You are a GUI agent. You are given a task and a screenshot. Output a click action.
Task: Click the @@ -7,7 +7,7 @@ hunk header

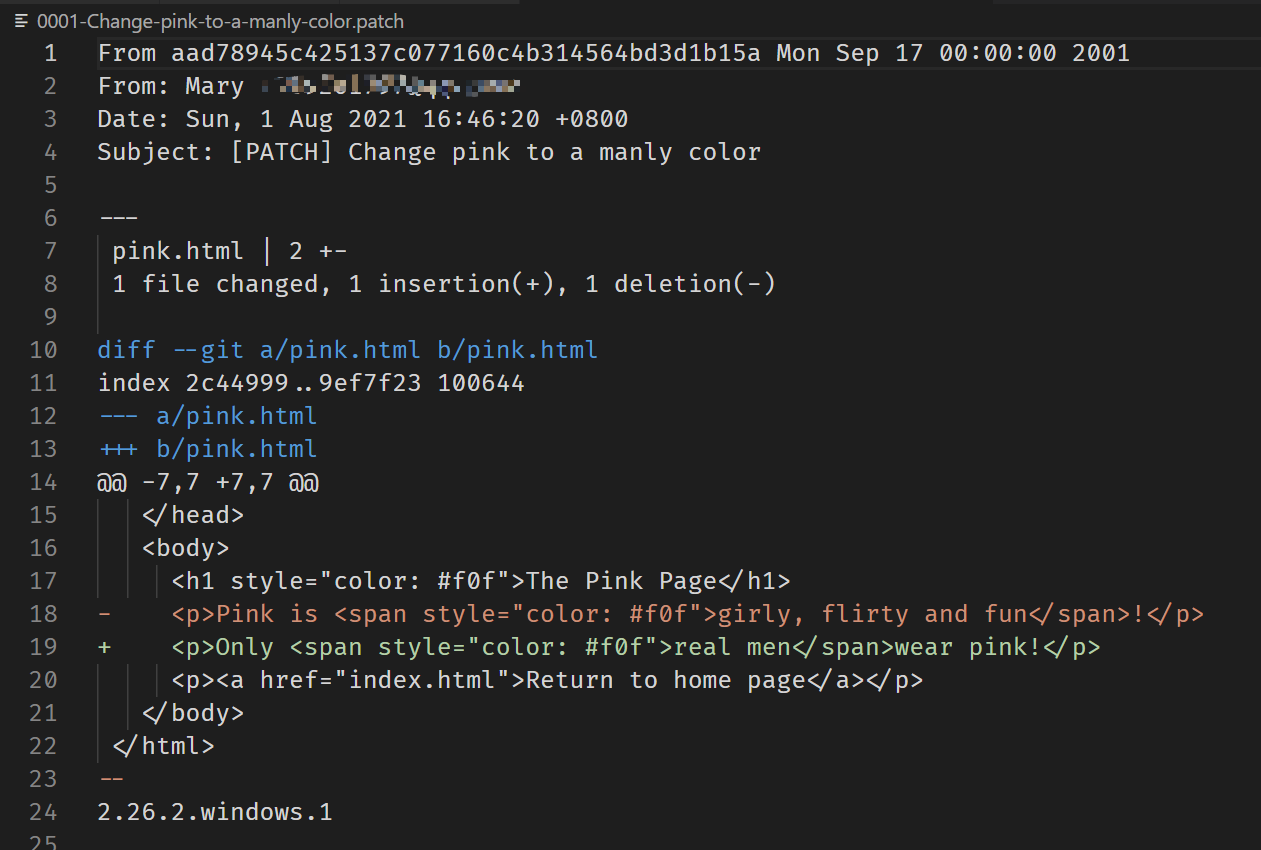click(x=207, y=482)
